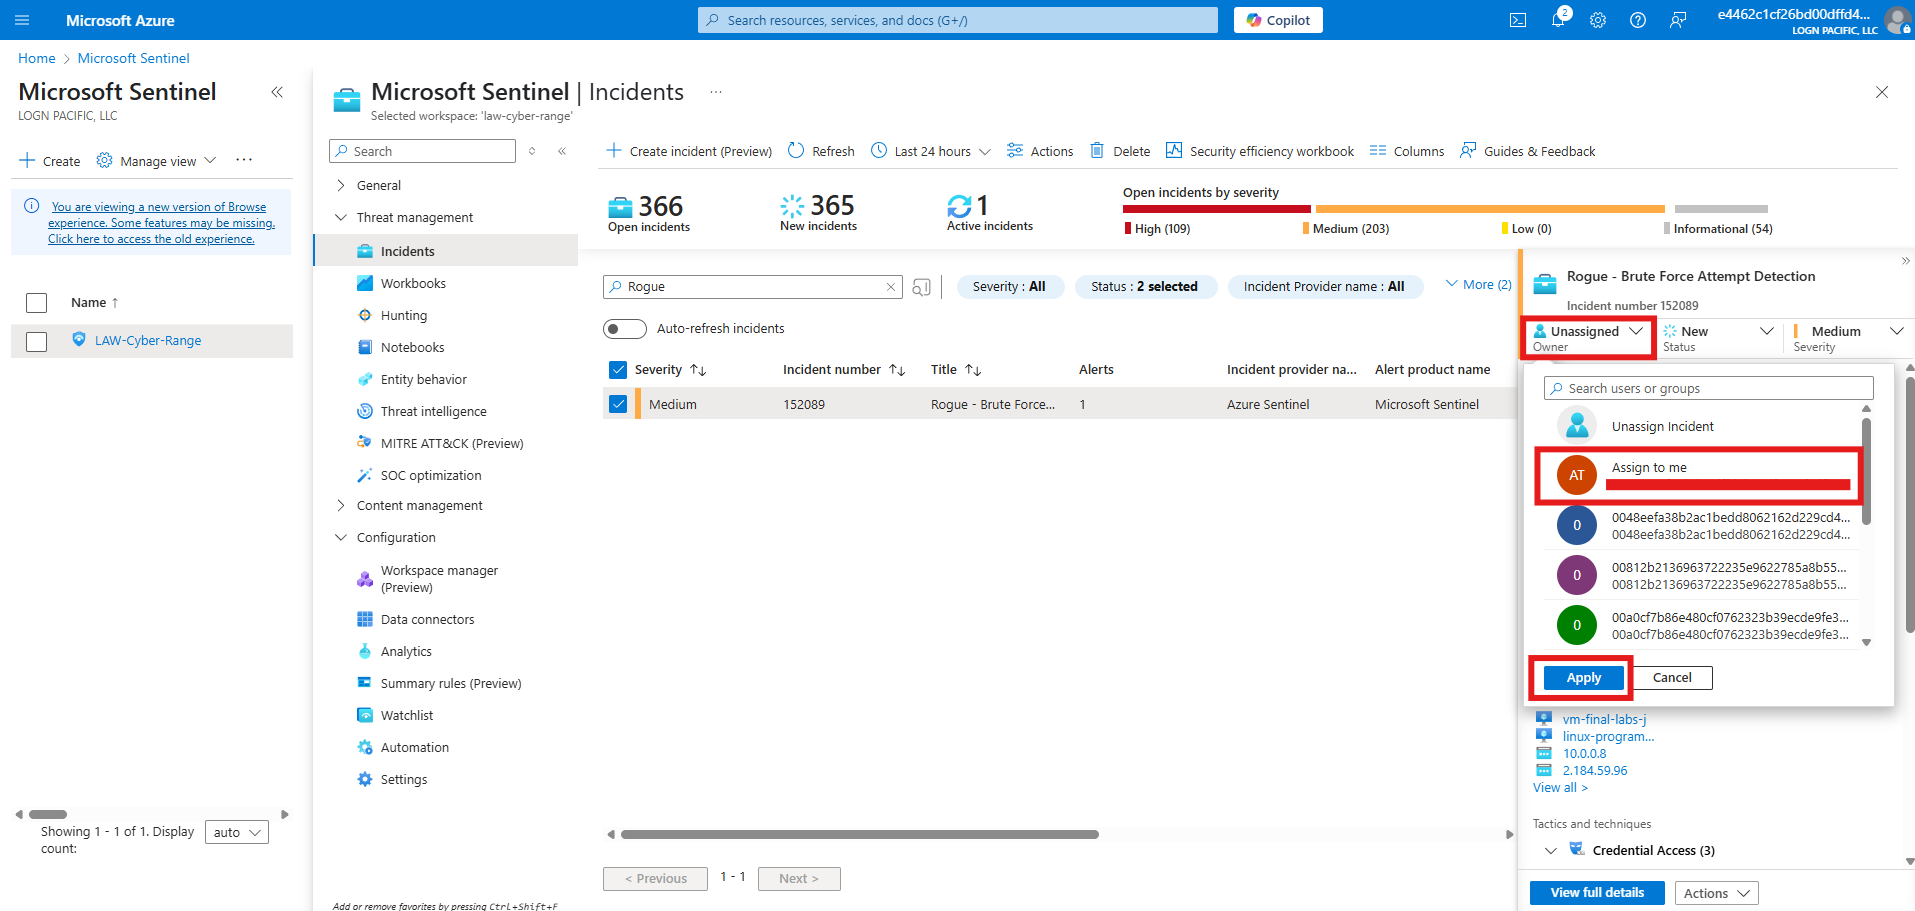Viewport: 1915px width, 911px height.
Task: Click the incidents table horizontal scrollbar
Action: pos(860,834)
